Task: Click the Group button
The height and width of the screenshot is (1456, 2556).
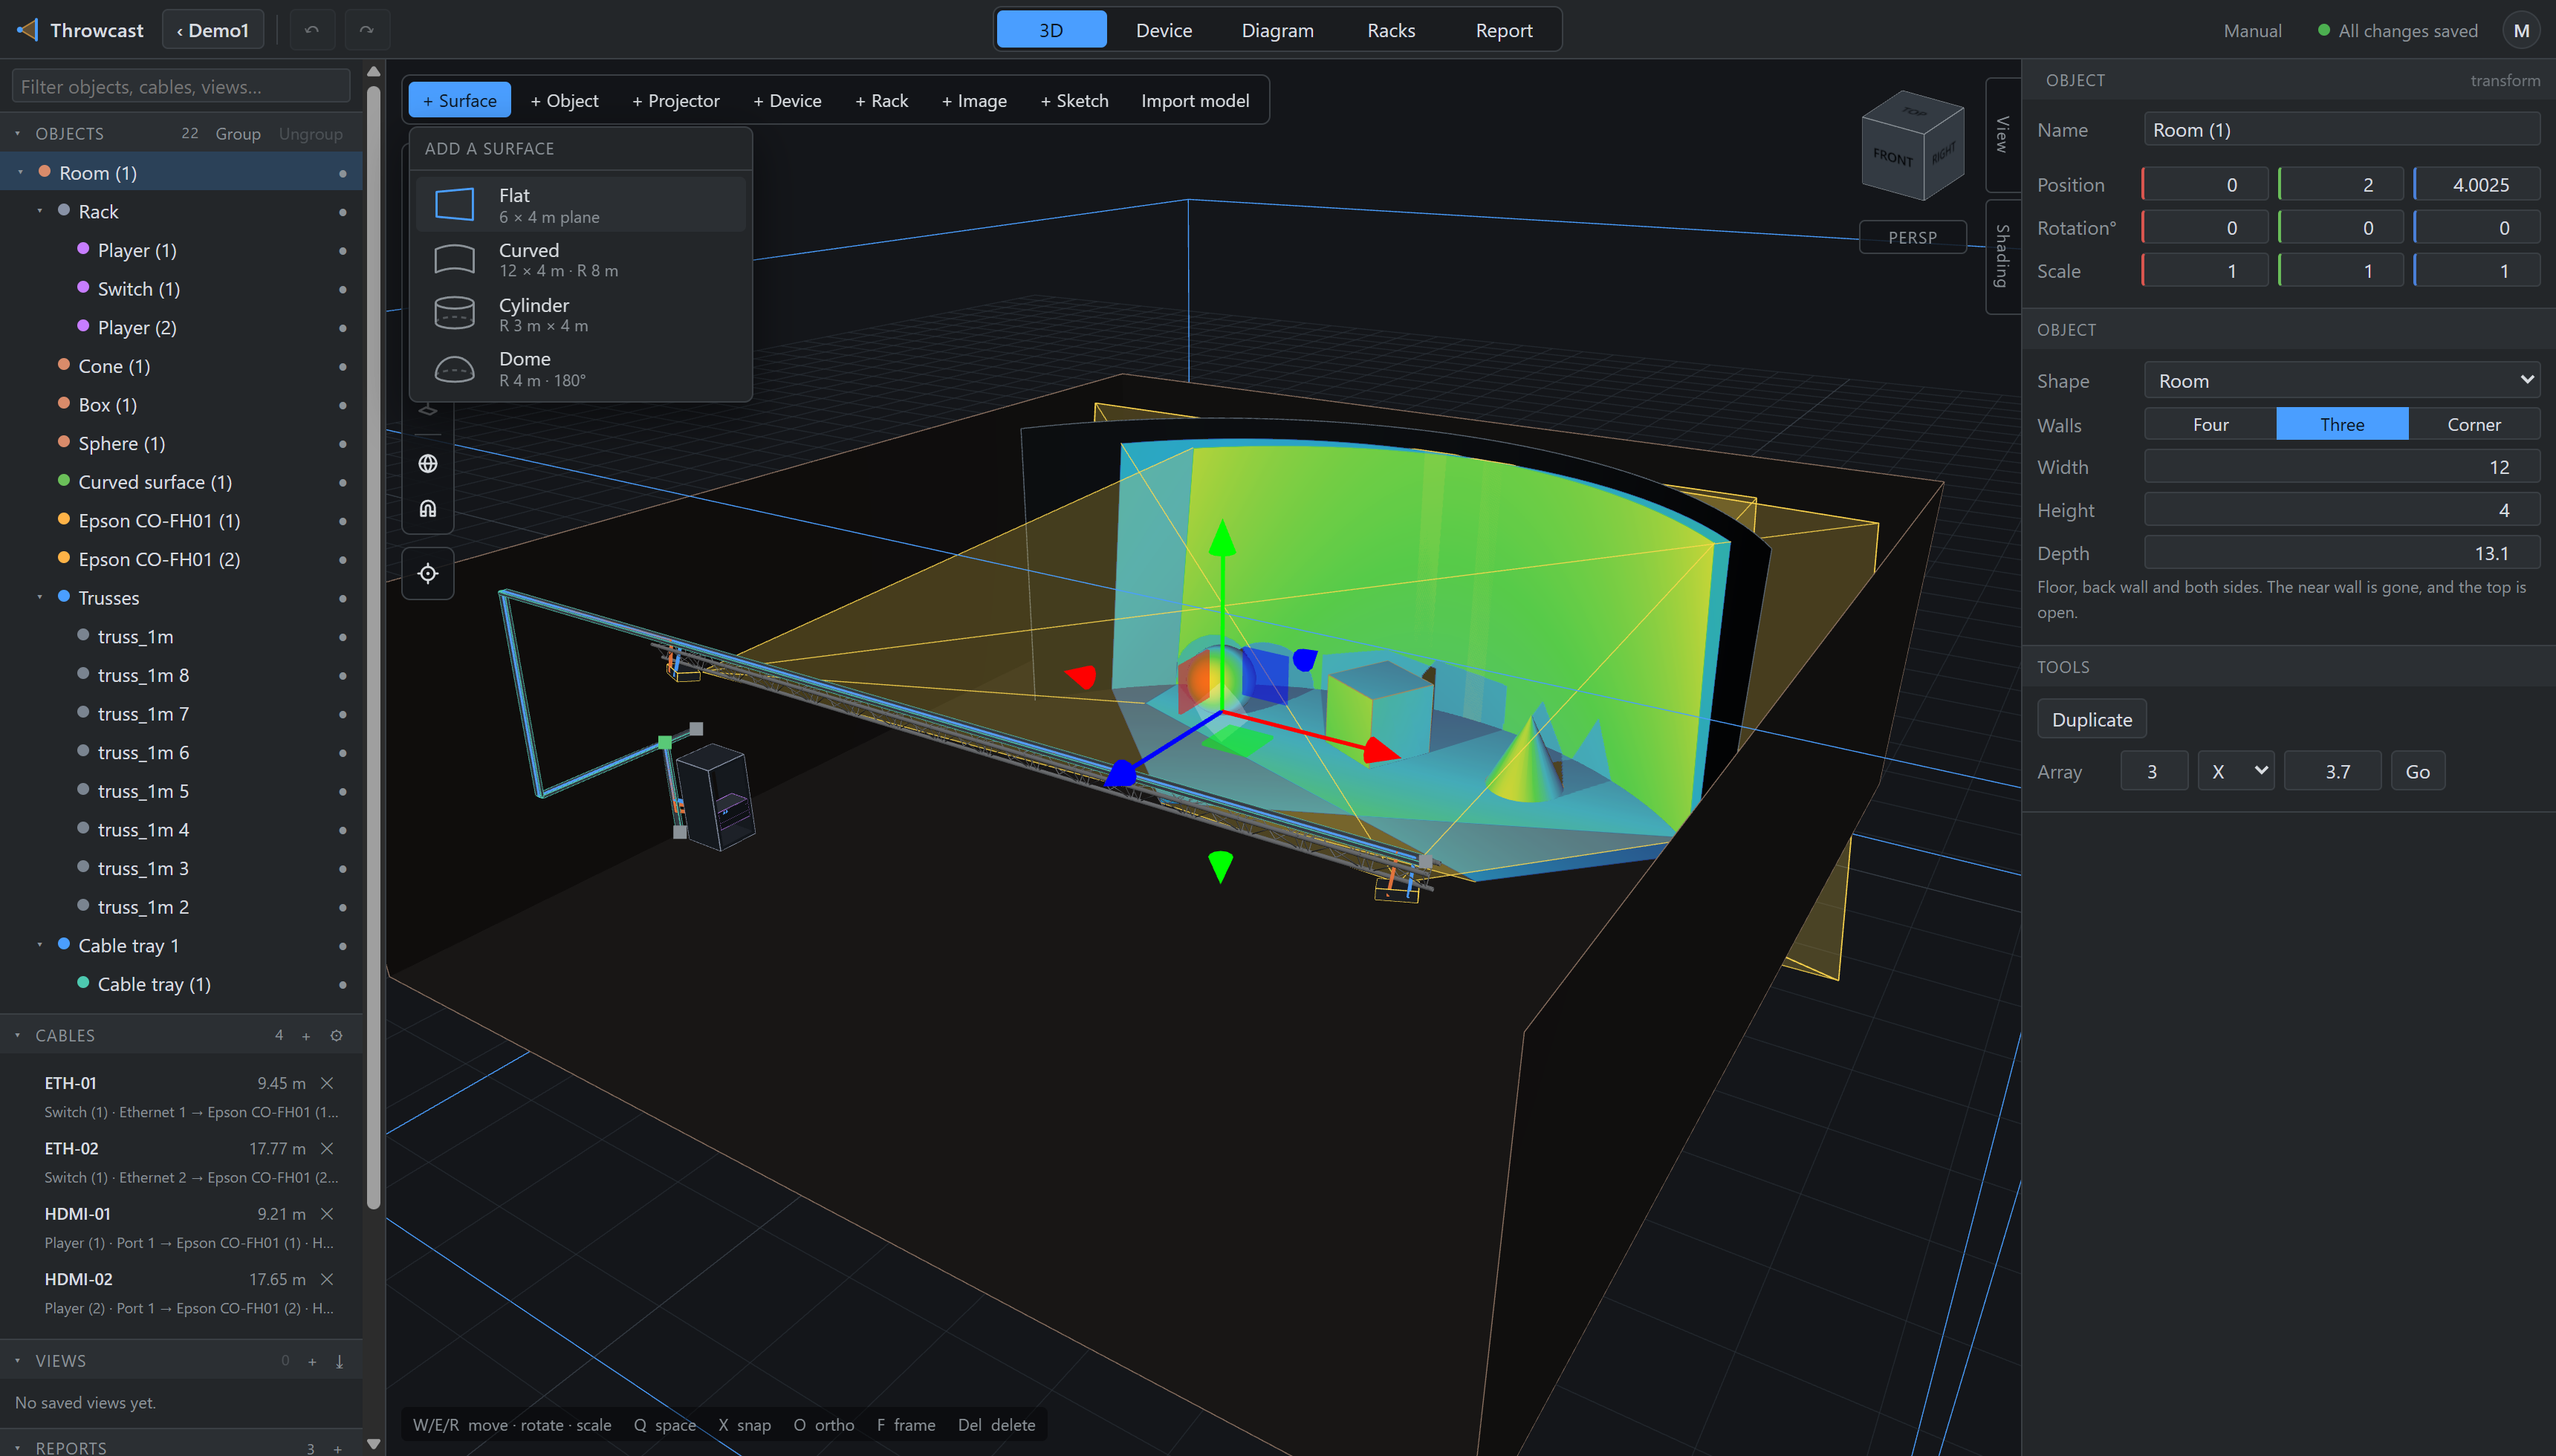Action: (x=238, y=134)
